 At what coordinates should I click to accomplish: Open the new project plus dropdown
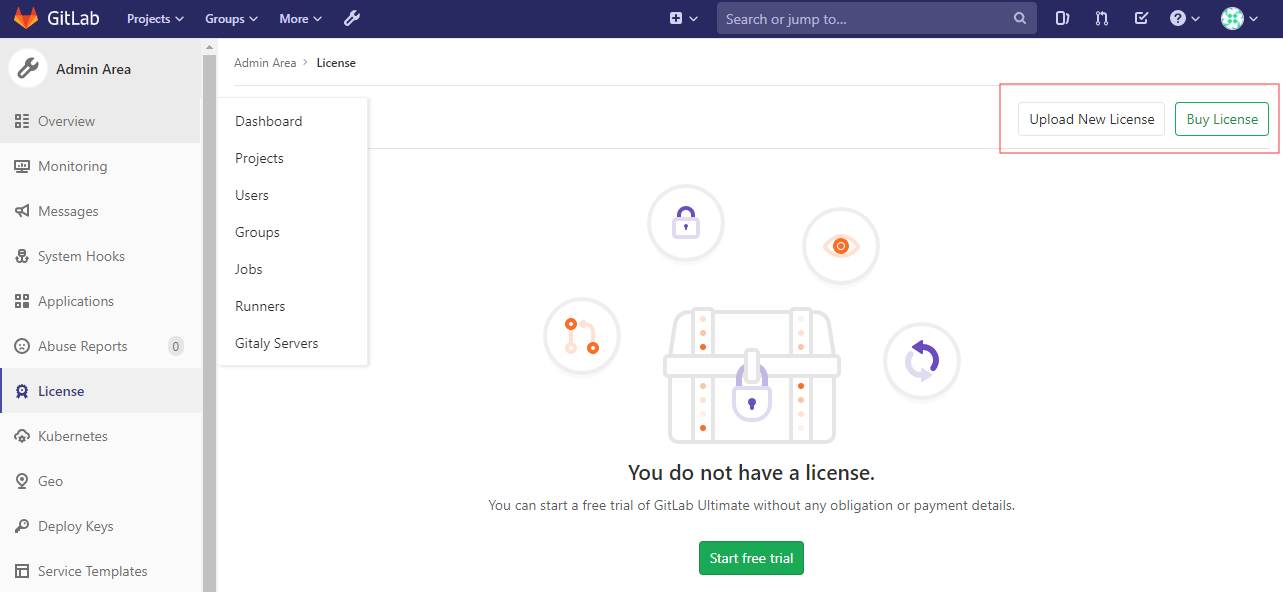(683, 18)
